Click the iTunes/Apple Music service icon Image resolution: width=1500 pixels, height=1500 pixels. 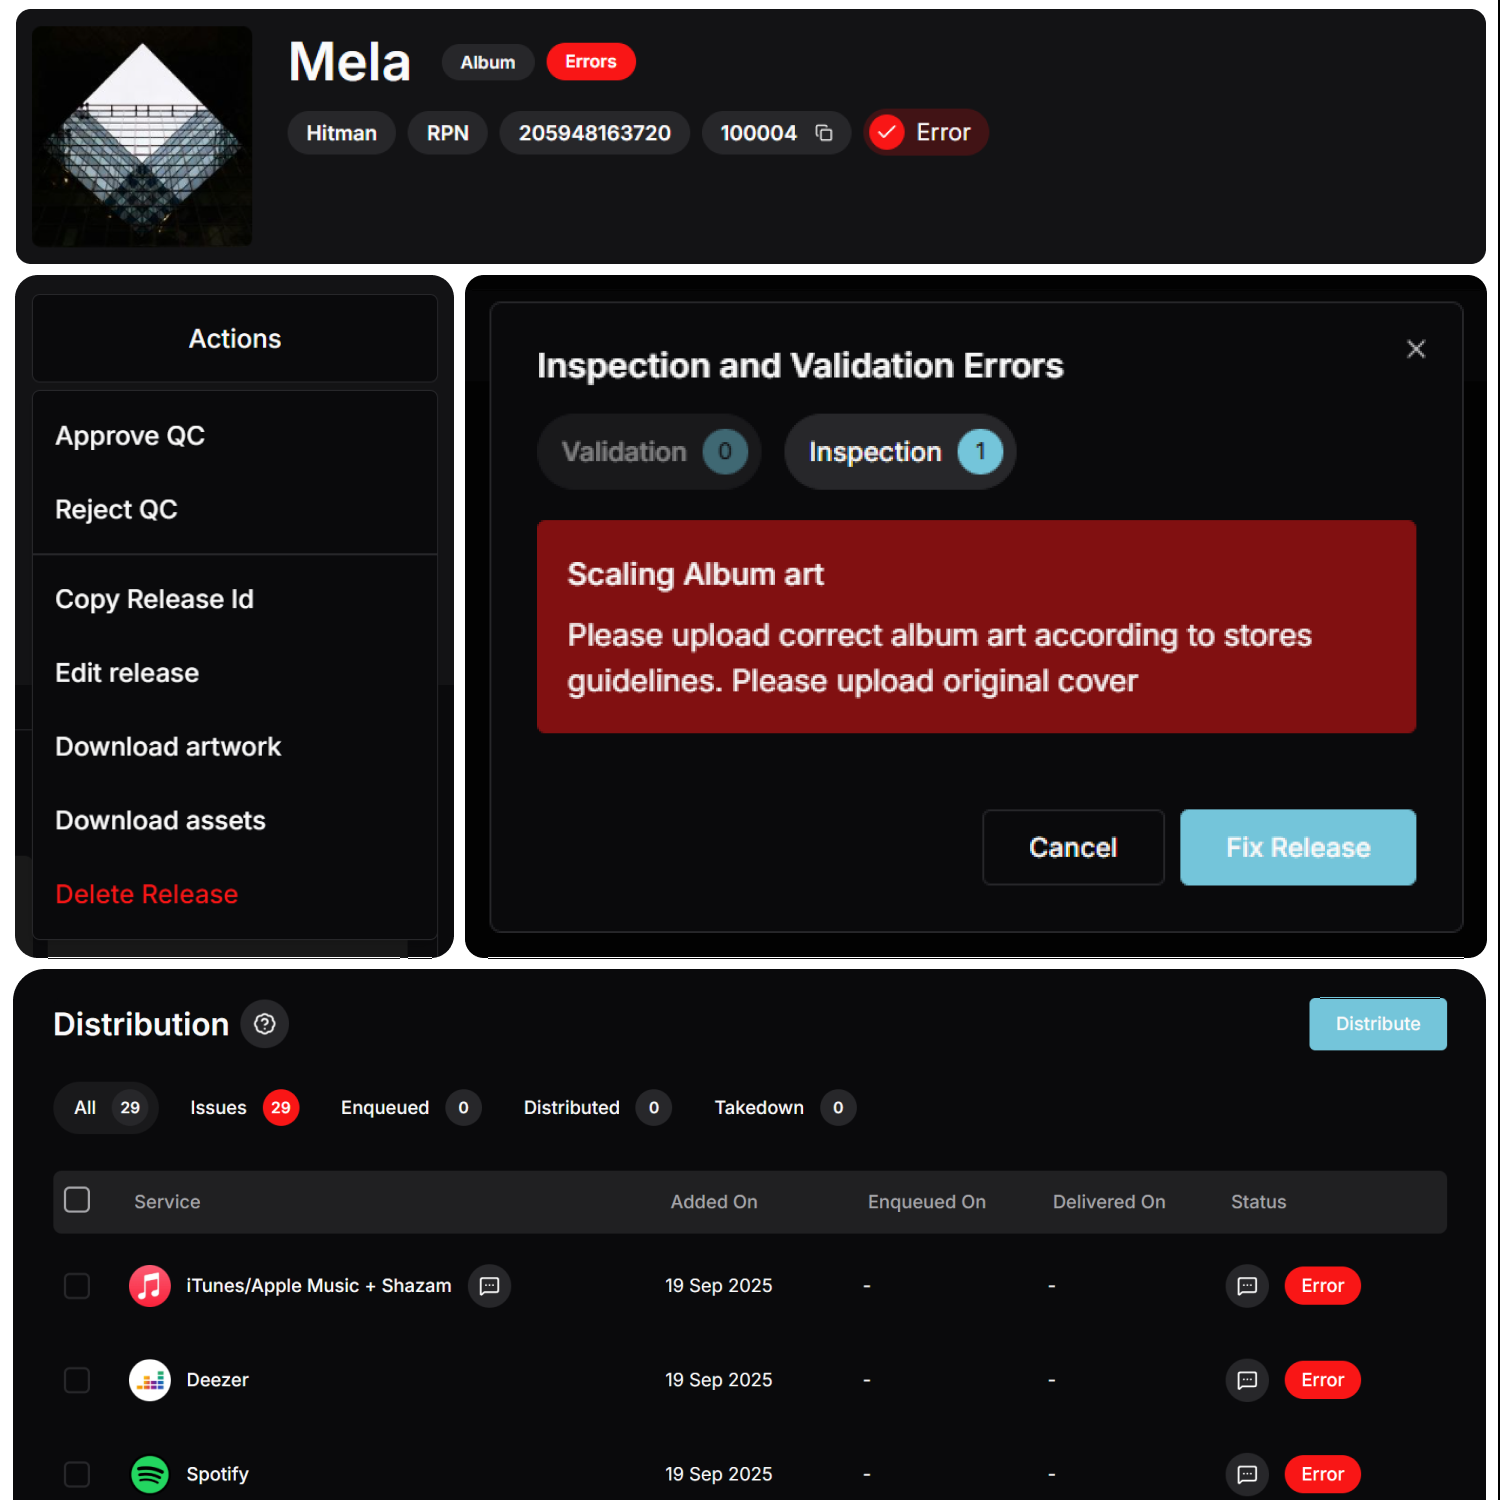coord(149,1286)
